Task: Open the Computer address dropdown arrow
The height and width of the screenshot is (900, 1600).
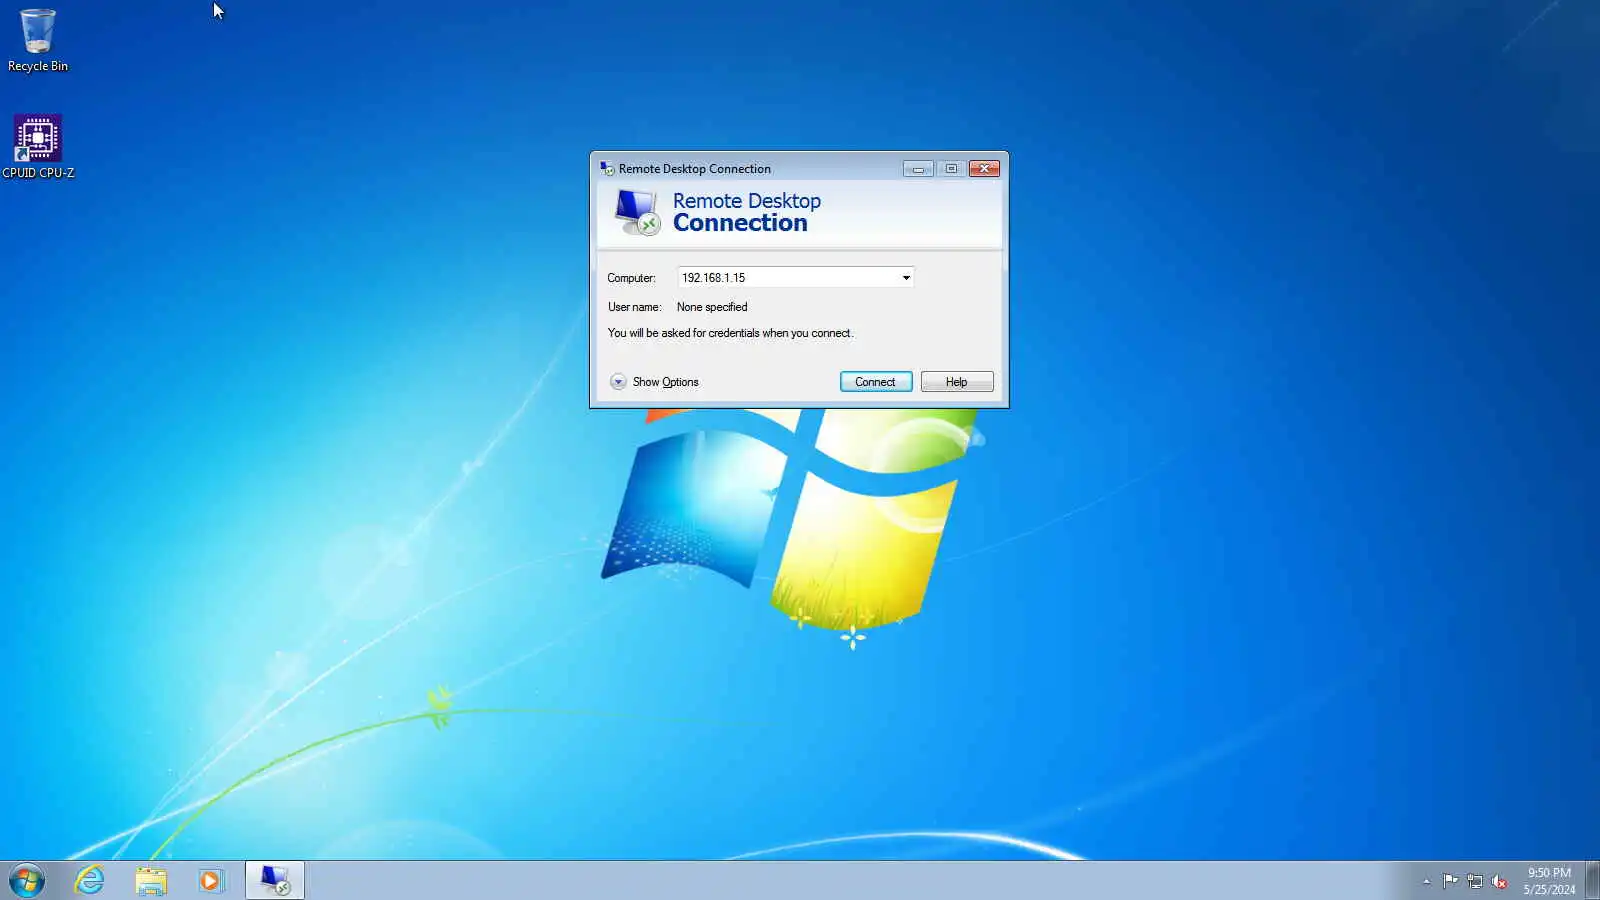Action: click(x=906, y=278)
